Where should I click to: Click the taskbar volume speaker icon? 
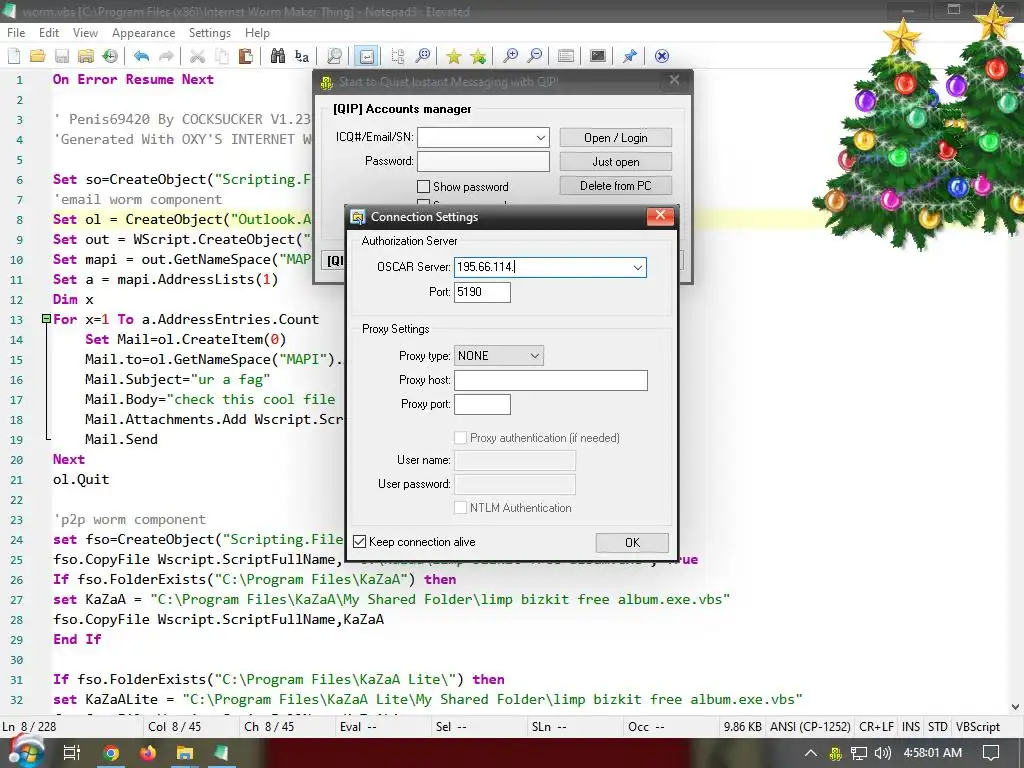(882, 754)
